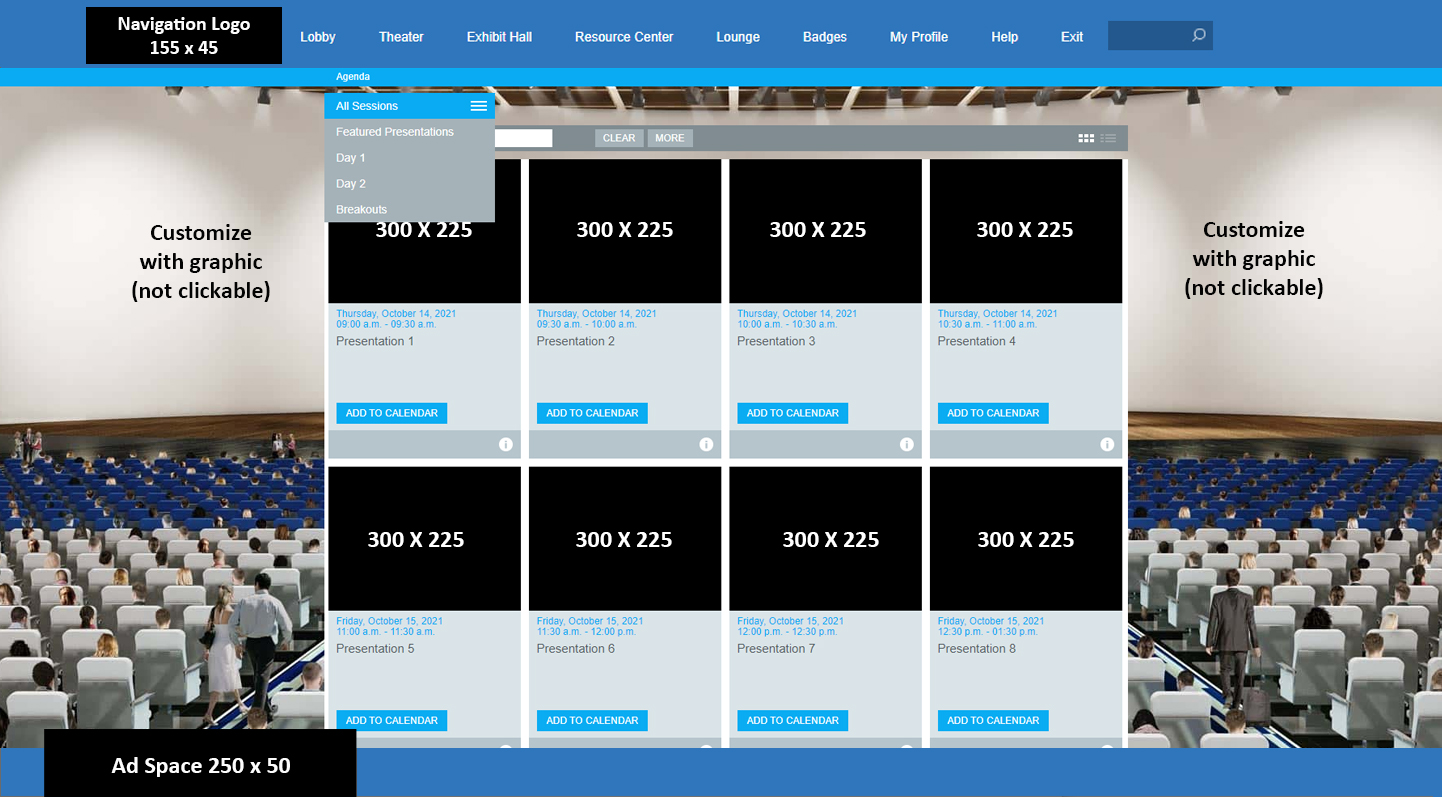Screen dimensions: 1442x797
Task: Add Presentation 2 to calendar
Action: (592, 413)
